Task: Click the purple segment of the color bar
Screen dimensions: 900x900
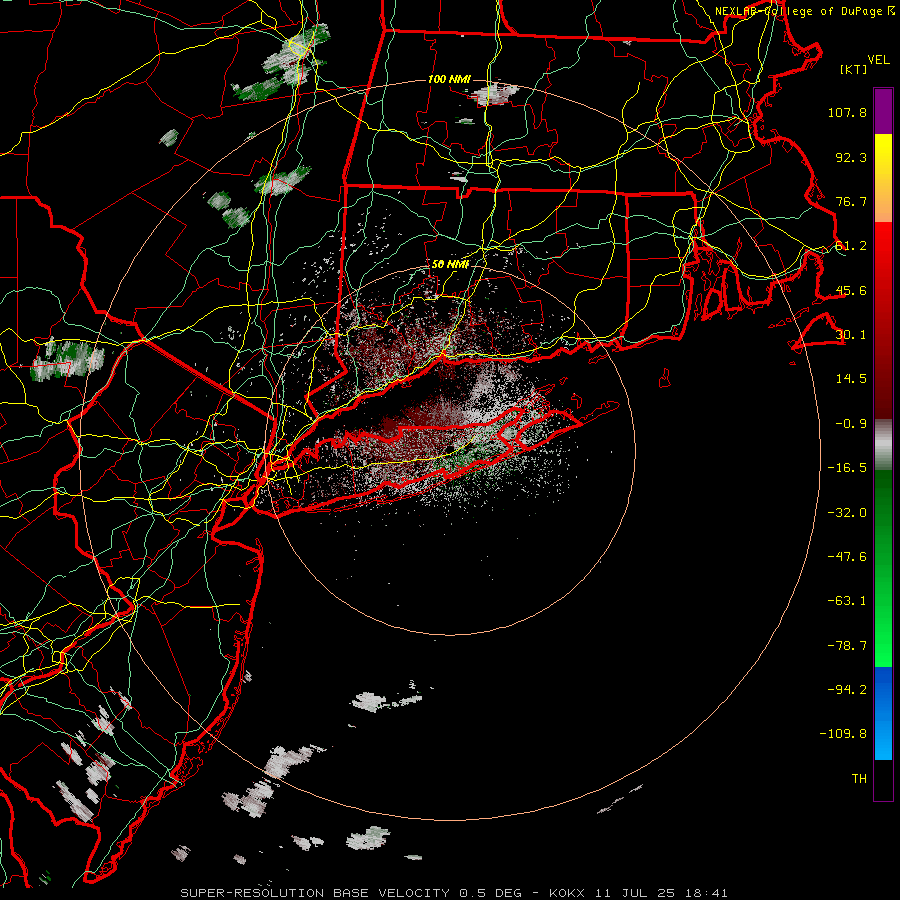Action: coord(883,111)
